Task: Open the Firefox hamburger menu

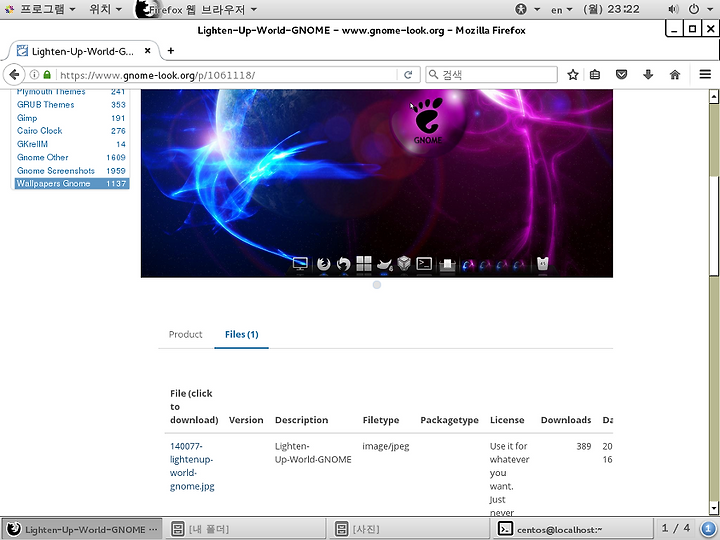Action: point(705,74)
